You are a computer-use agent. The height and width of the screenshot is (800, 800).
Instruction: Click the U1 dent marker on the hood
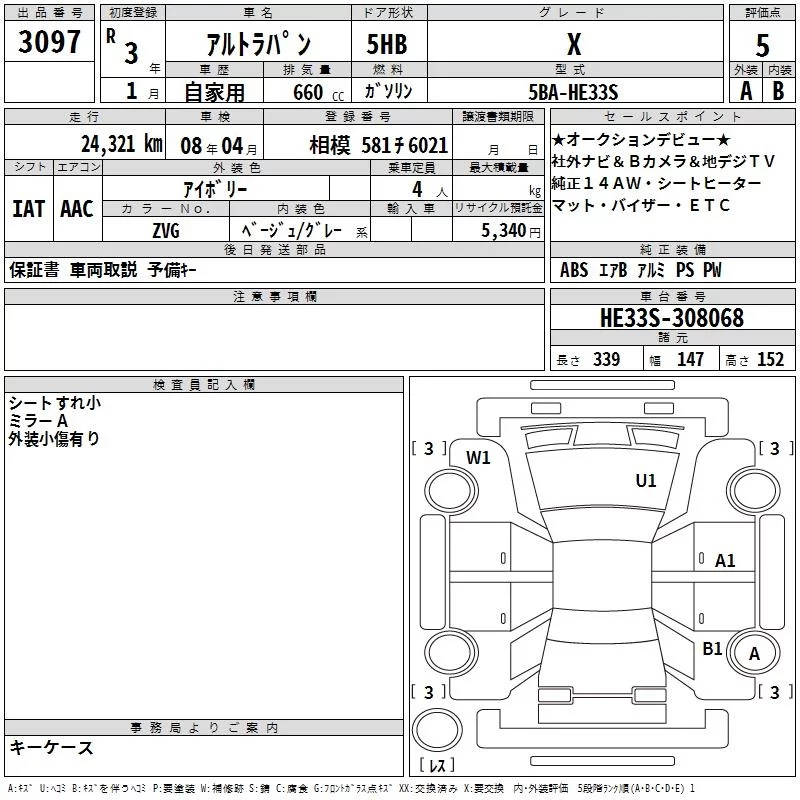pos(646,481)
